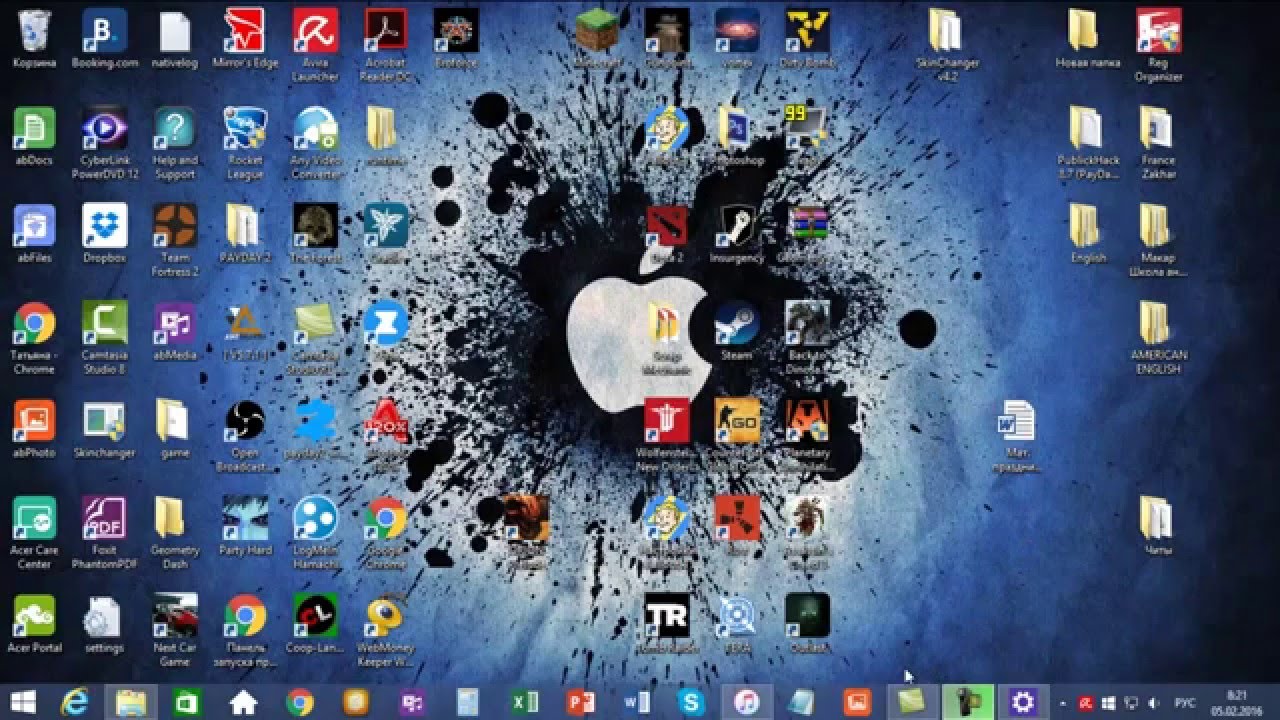Open Excel from the taskbar

point(524,702)
